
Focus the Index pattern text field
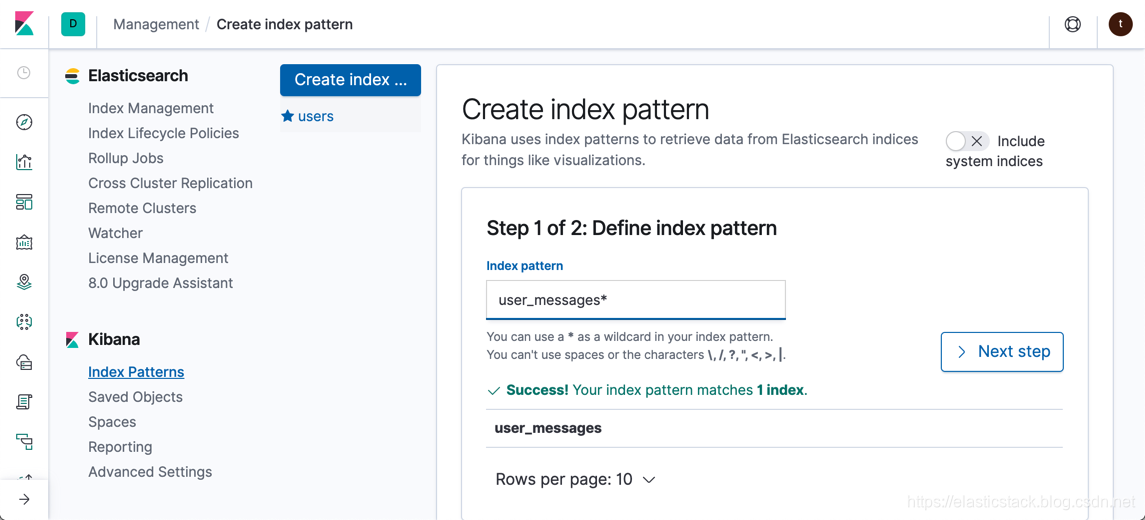tap(636, 300)
